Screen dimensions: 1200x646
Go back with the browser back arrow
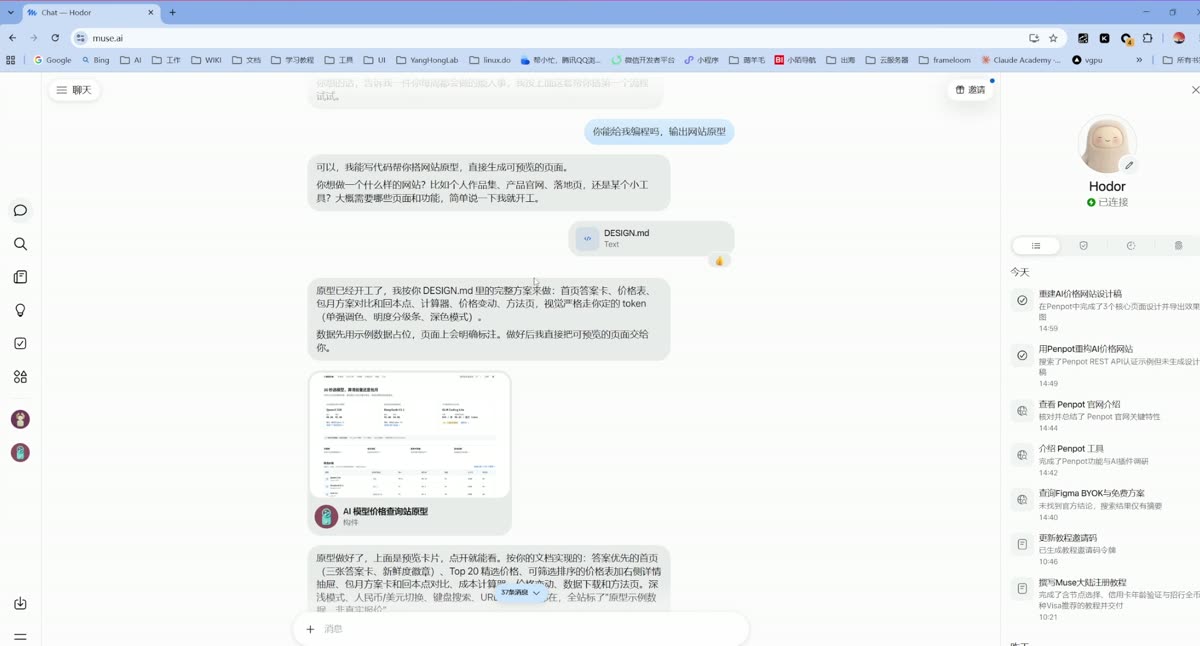(x=12, y=38)
